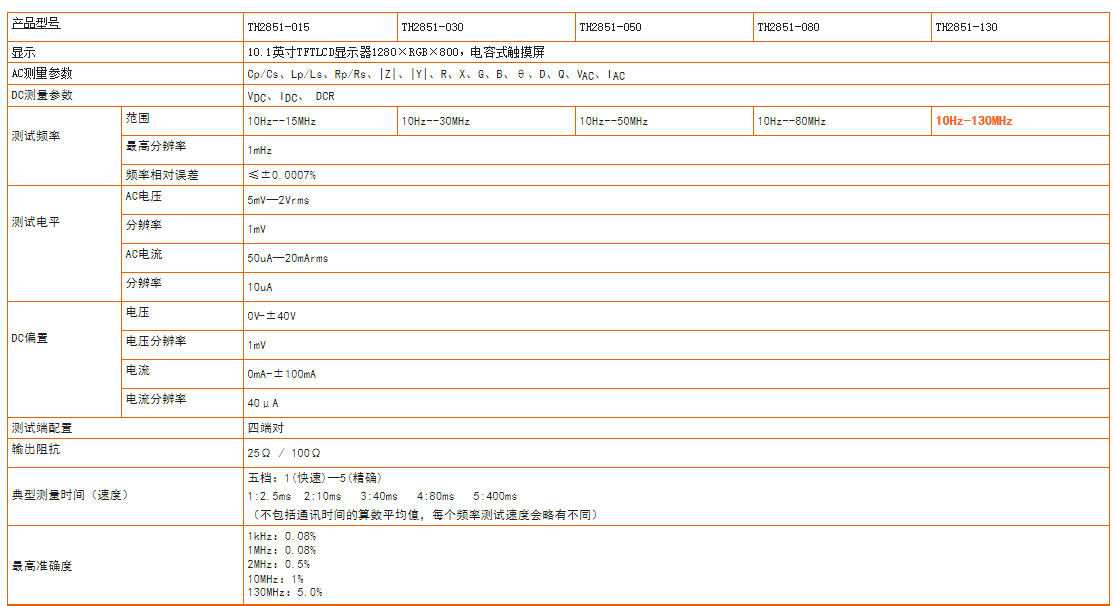
Task: Click the 测试频率 row label
Action: coord(36,136)
